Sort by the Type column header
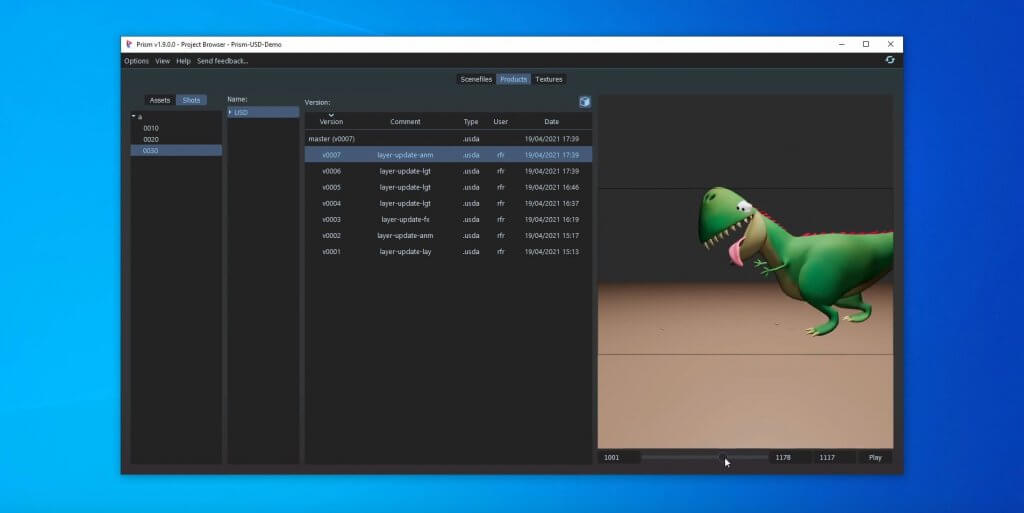Viewport: 1024px width, 513px height. tap(471, 121)
